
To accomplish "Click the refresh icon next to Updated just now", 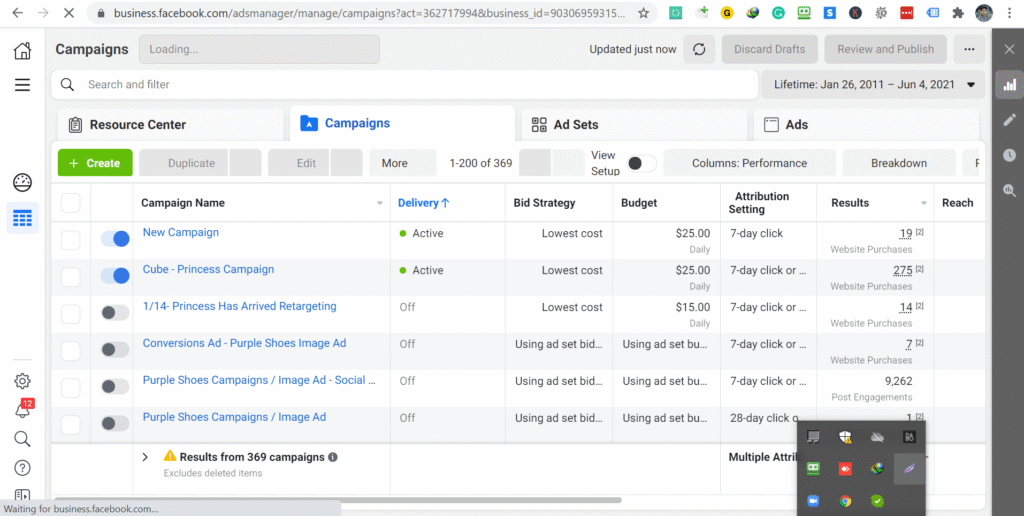I will point(699,49).
